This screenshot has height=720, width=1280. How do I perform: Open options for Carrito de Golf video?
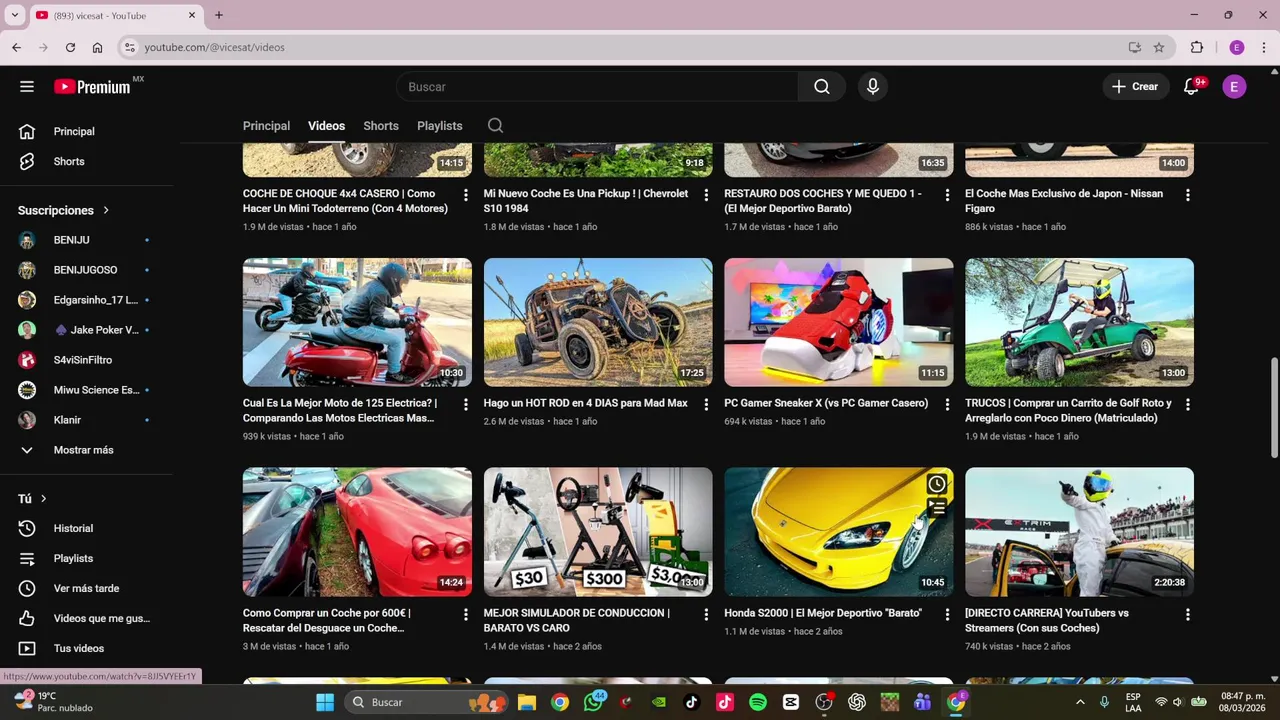1188,405
